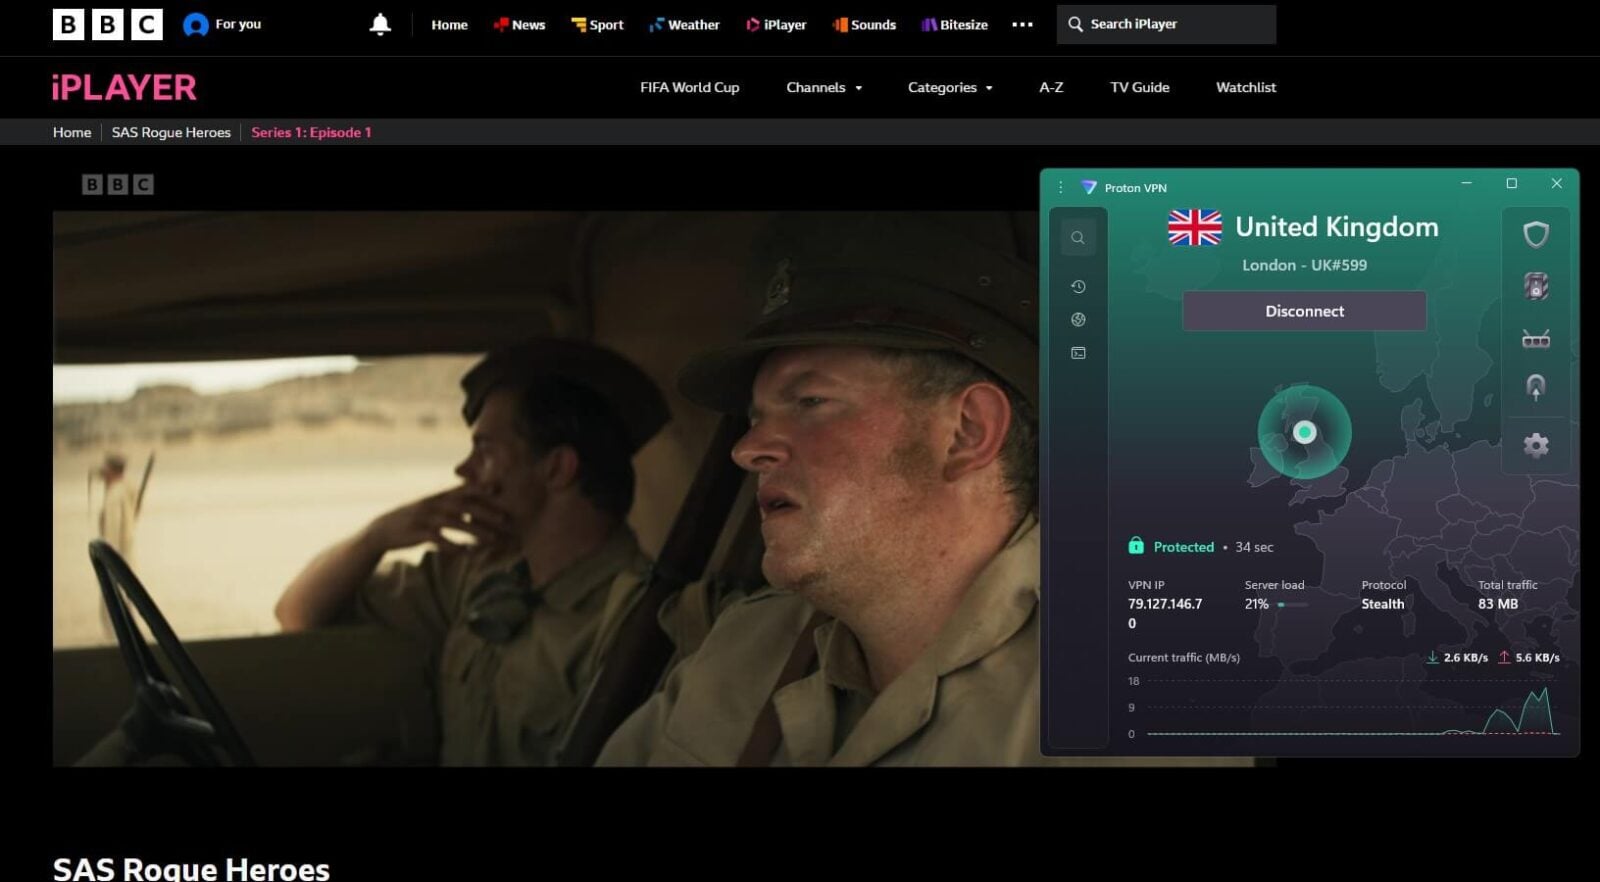Click the Home breadcrumb link

(72, 132)
